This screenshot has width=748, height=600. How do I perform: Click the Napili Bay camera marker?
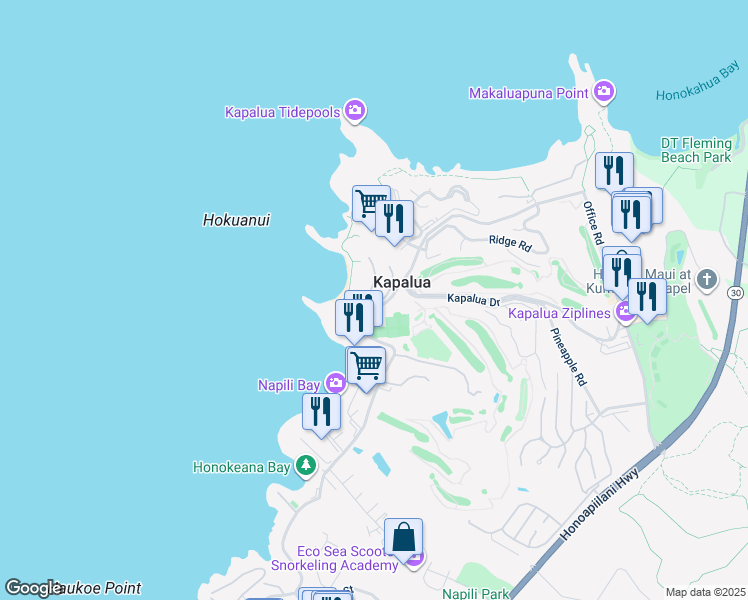pyautogui.click(x=336, y=383)
